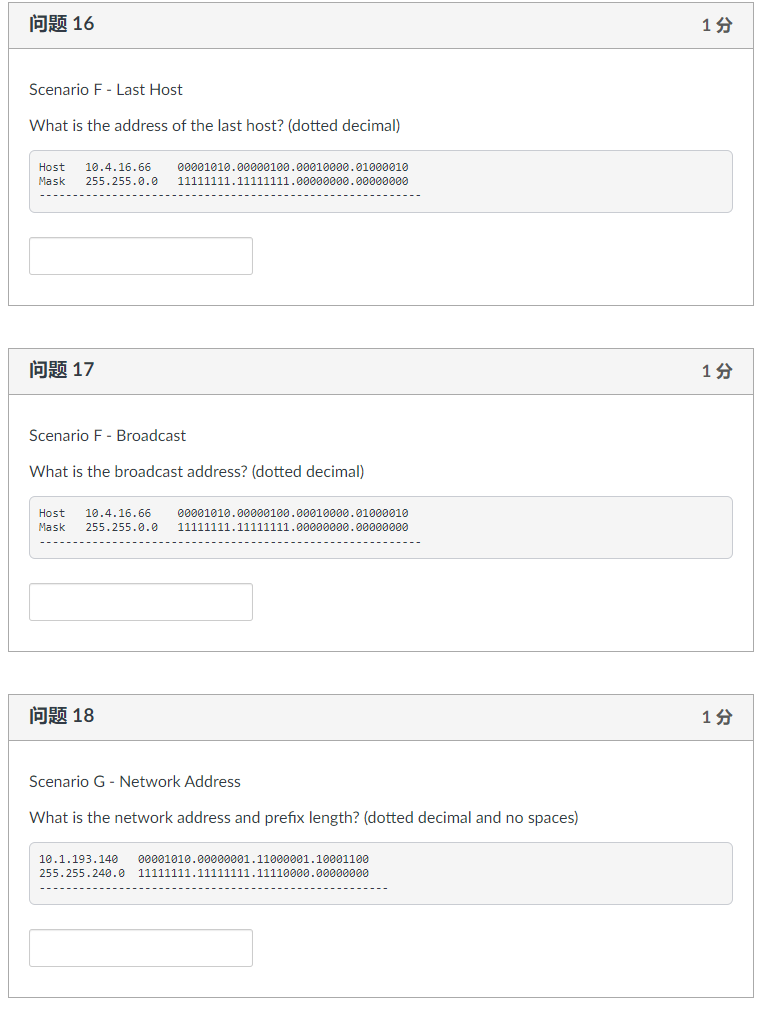
Task: Click the Scenario F - Broadcast heading
Action: (106, 435)
